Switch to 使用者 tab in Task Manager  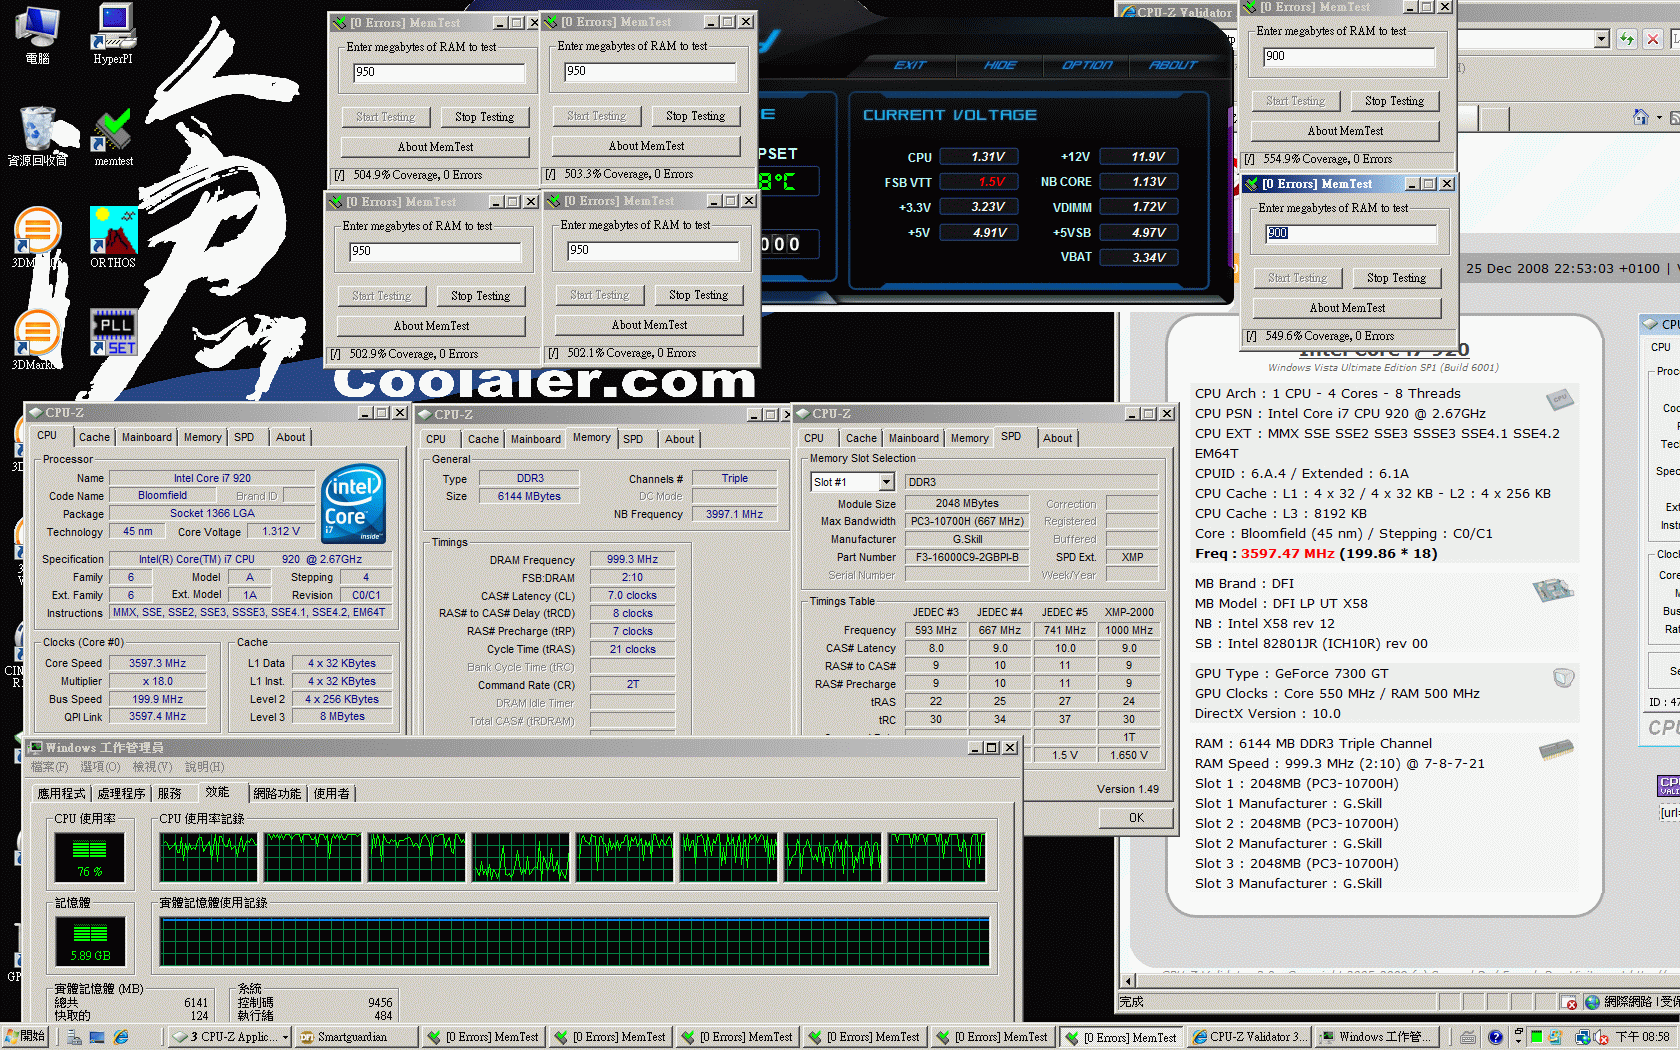tap(332, 793)
